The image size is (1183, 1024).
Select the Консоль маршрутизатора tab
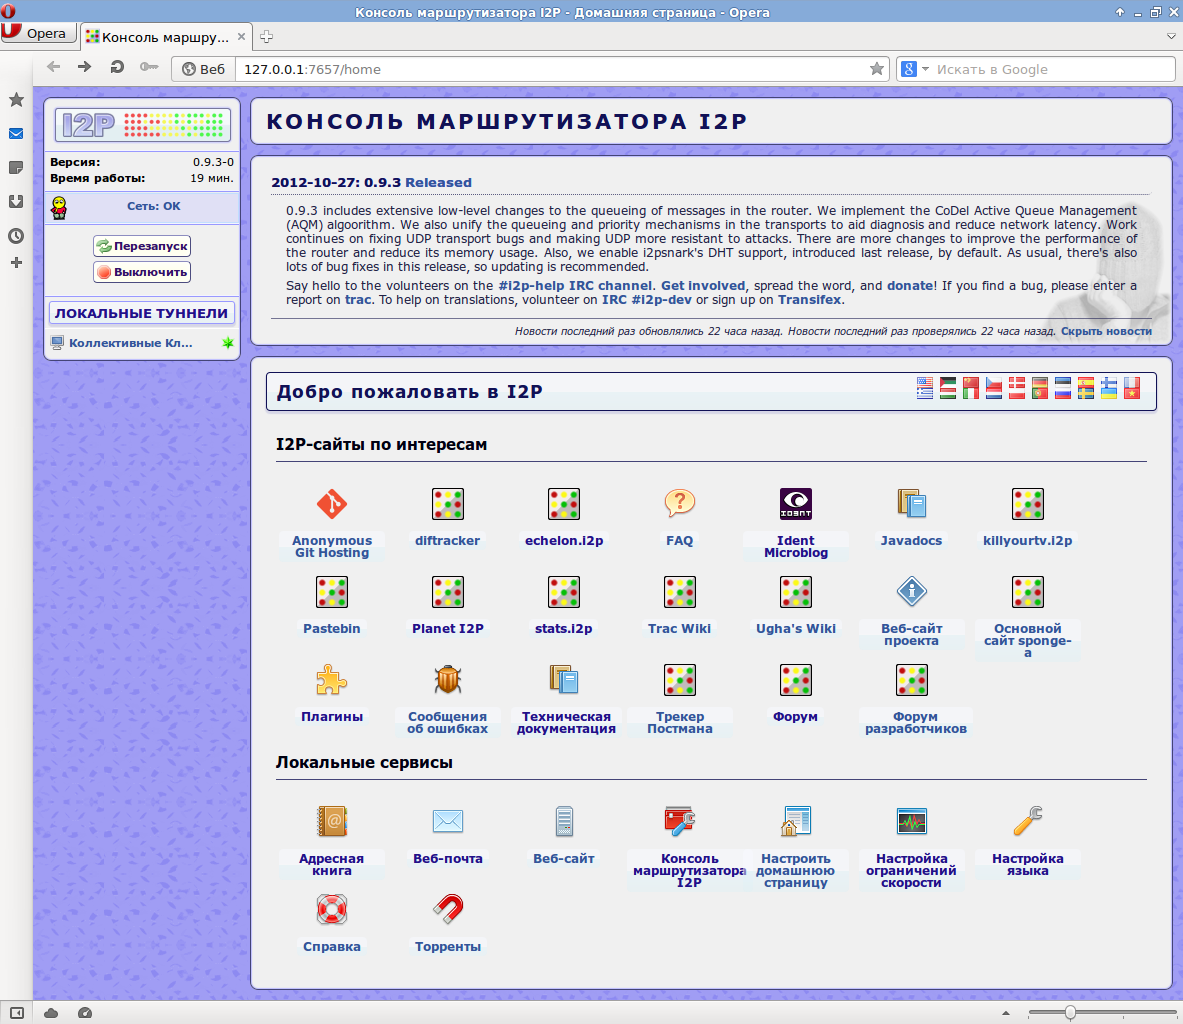[x=164, y=36]
